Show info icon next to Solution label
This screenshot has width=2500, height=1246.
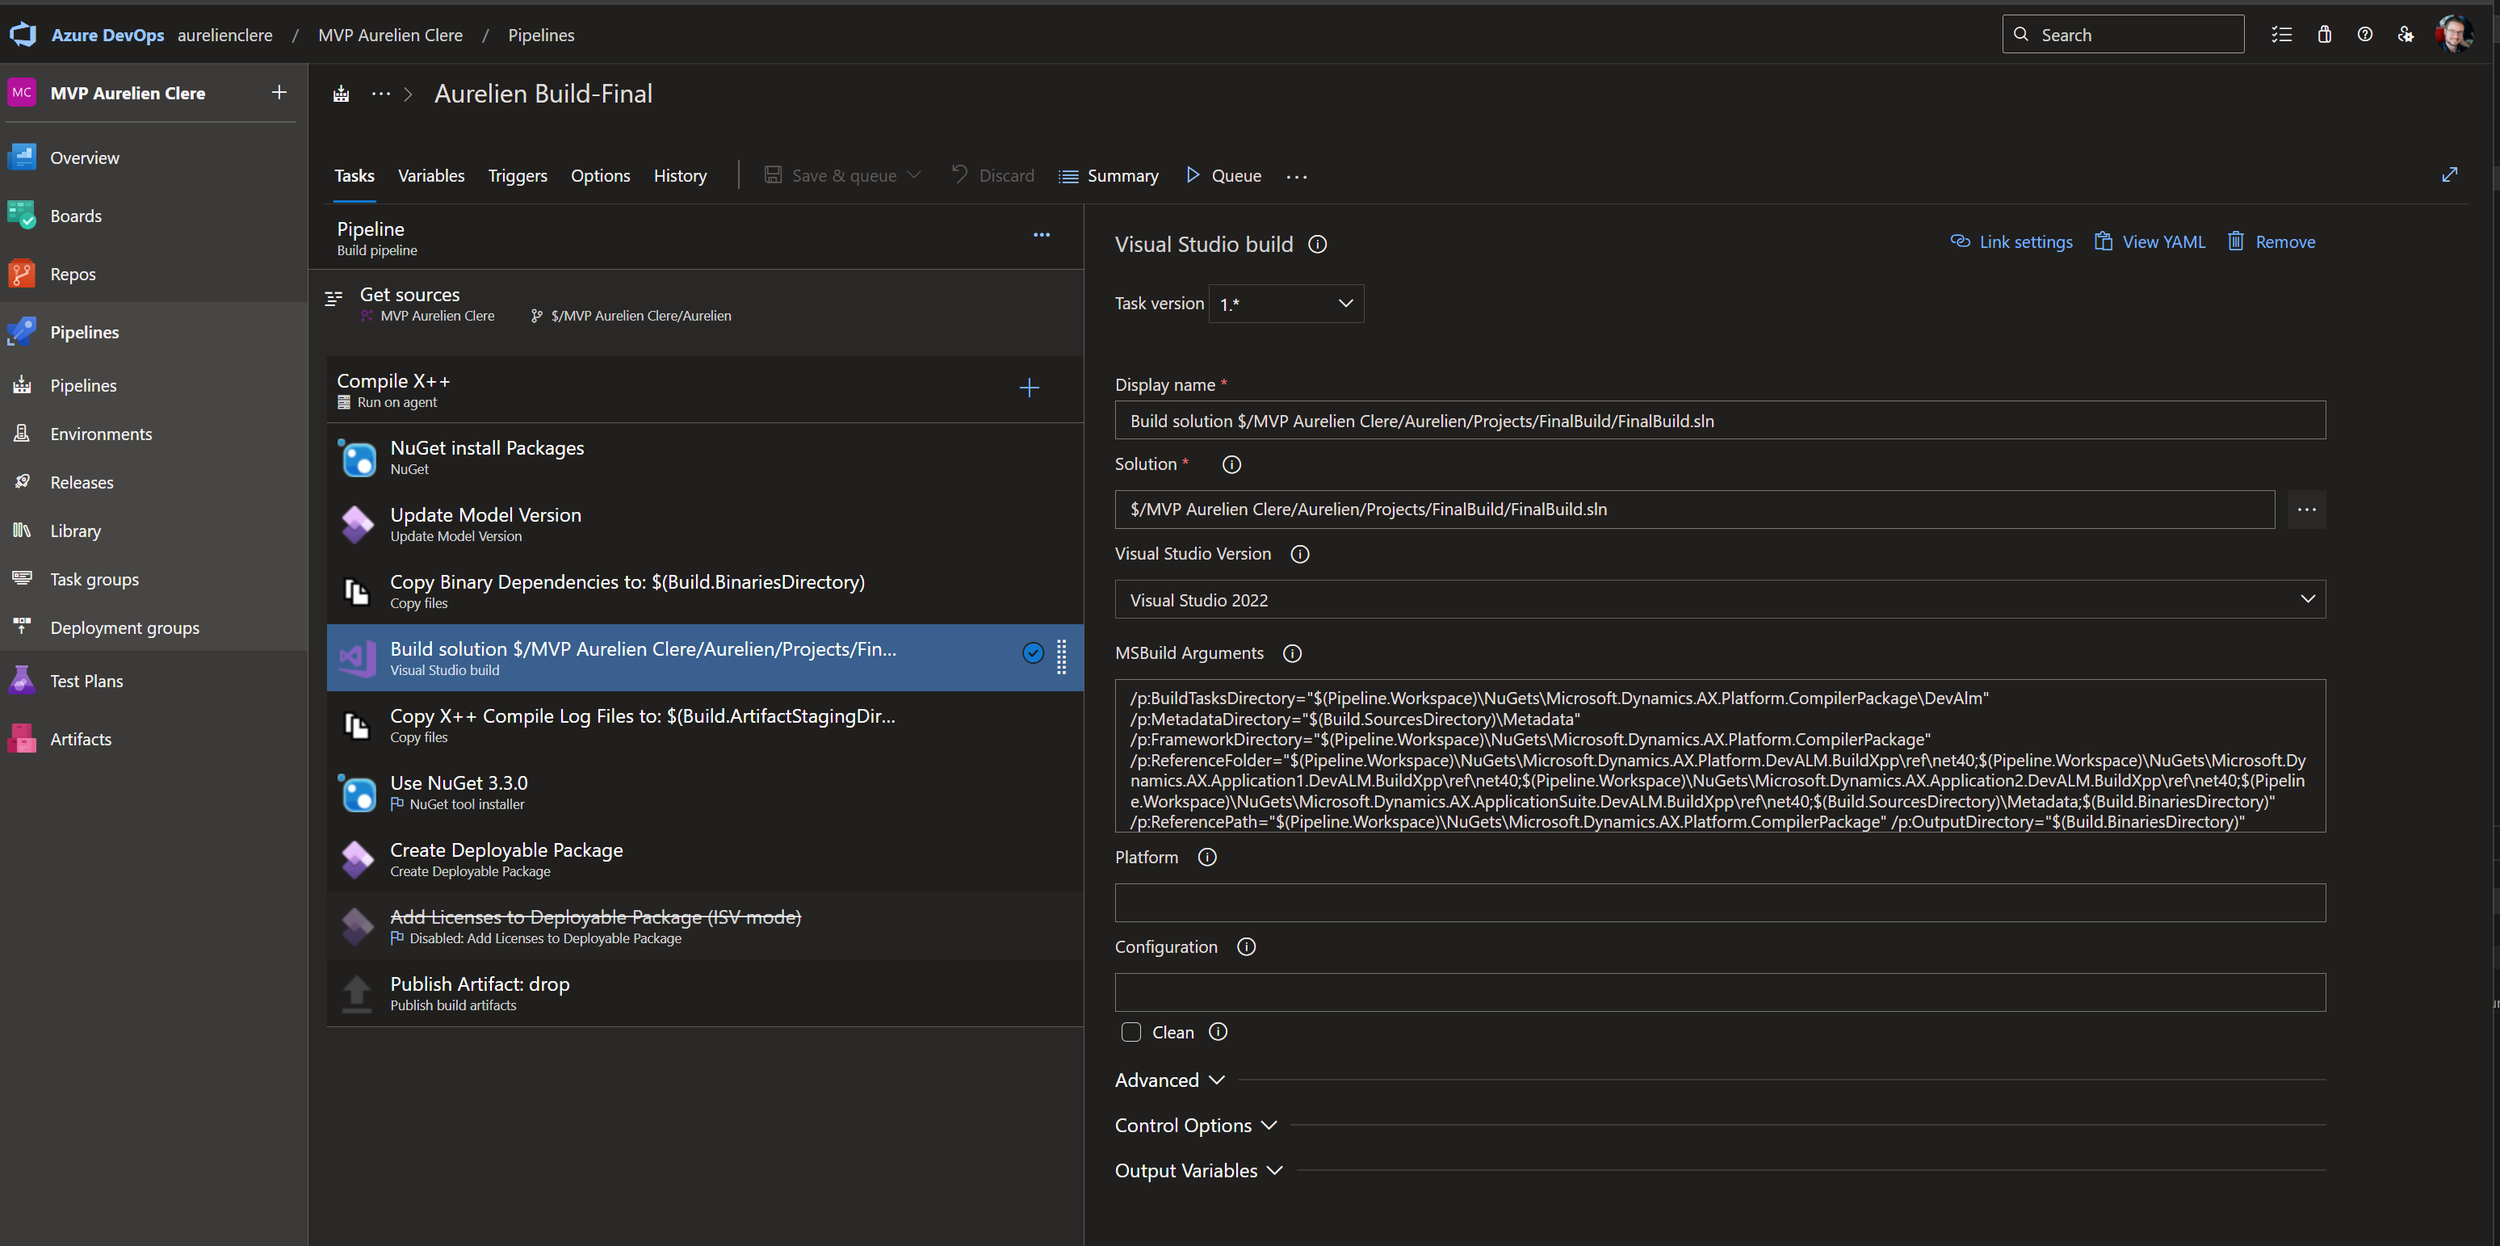point(1232,465)
